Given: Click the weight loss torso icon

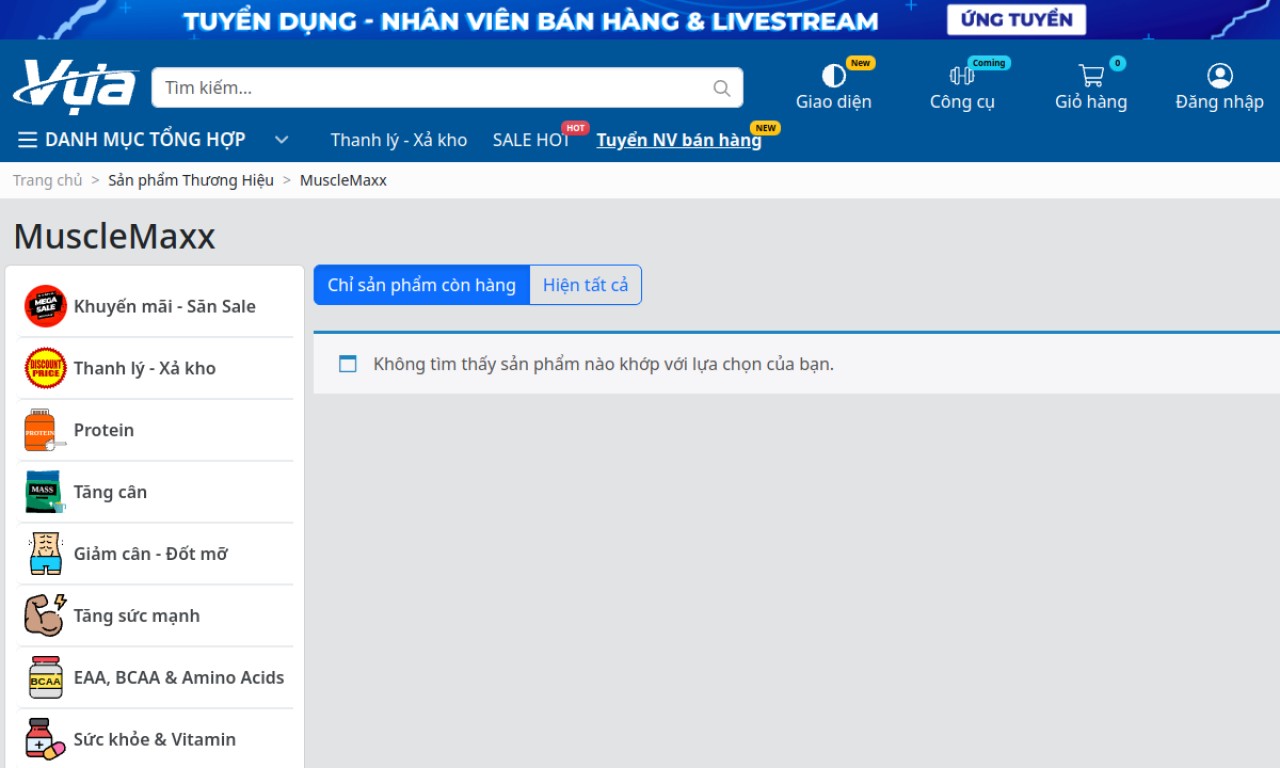Looking at the screenshot, I should [45, 554].
